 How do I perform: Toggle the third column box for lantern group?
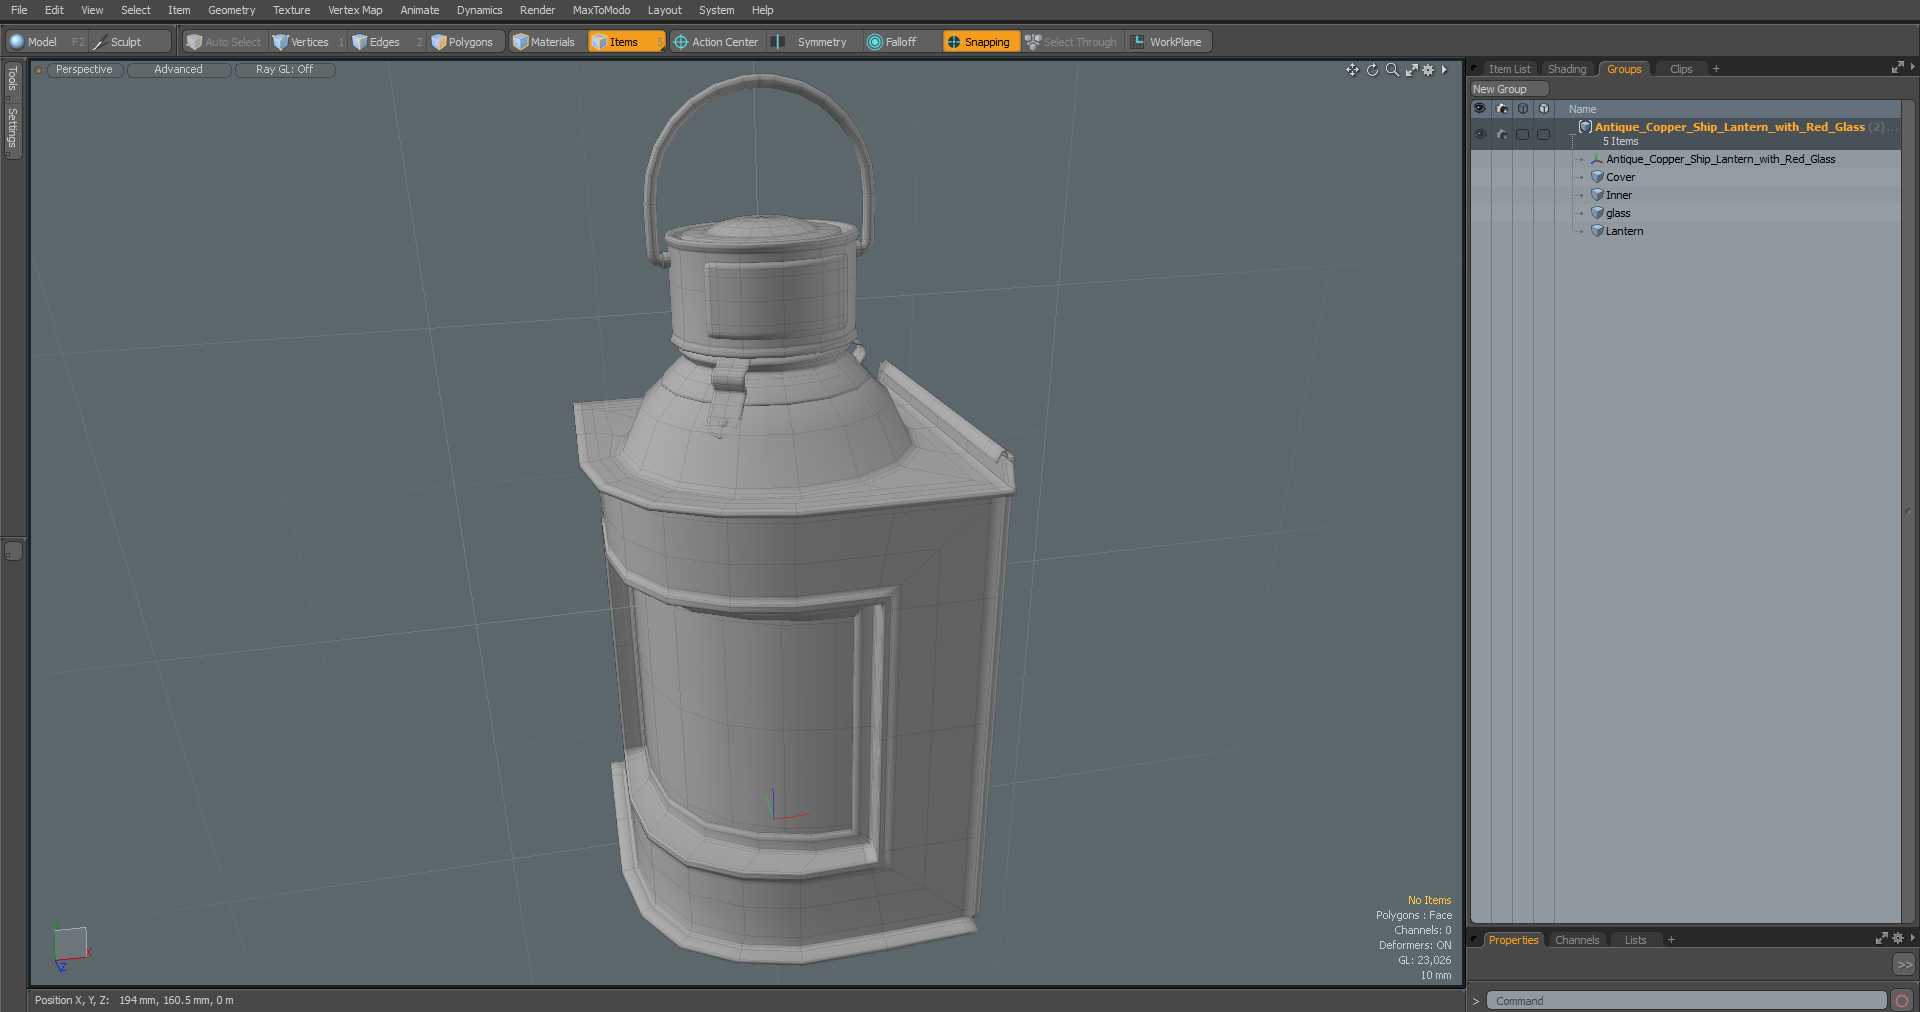[x=1523, y=134]
